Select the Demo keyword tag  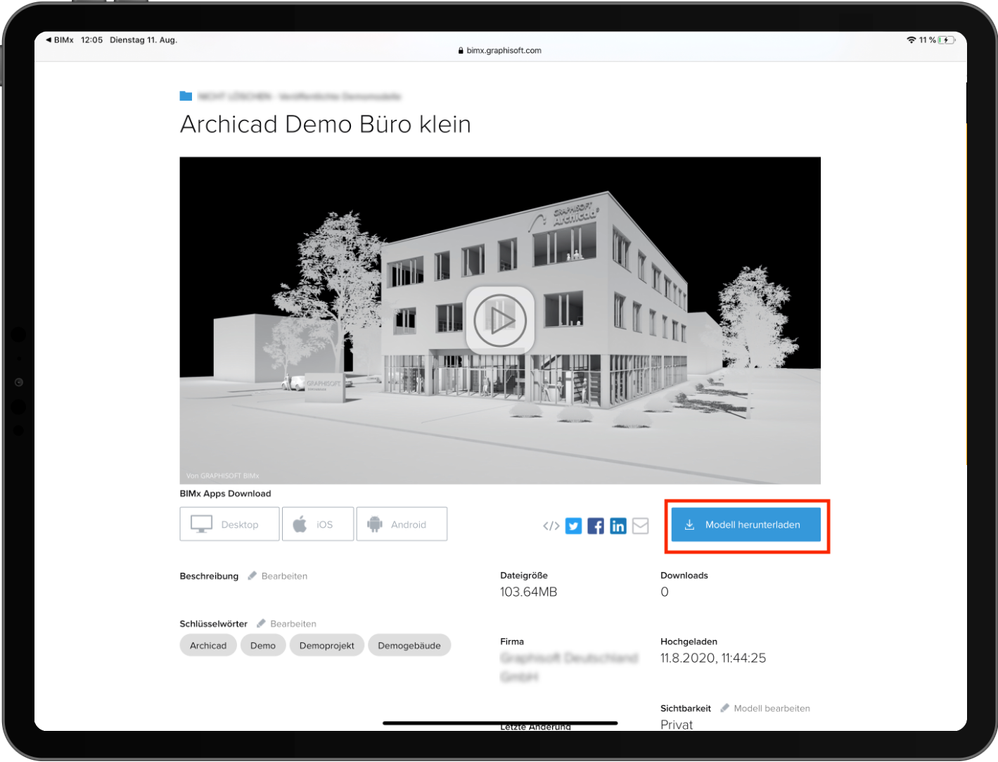click(263, 646)
